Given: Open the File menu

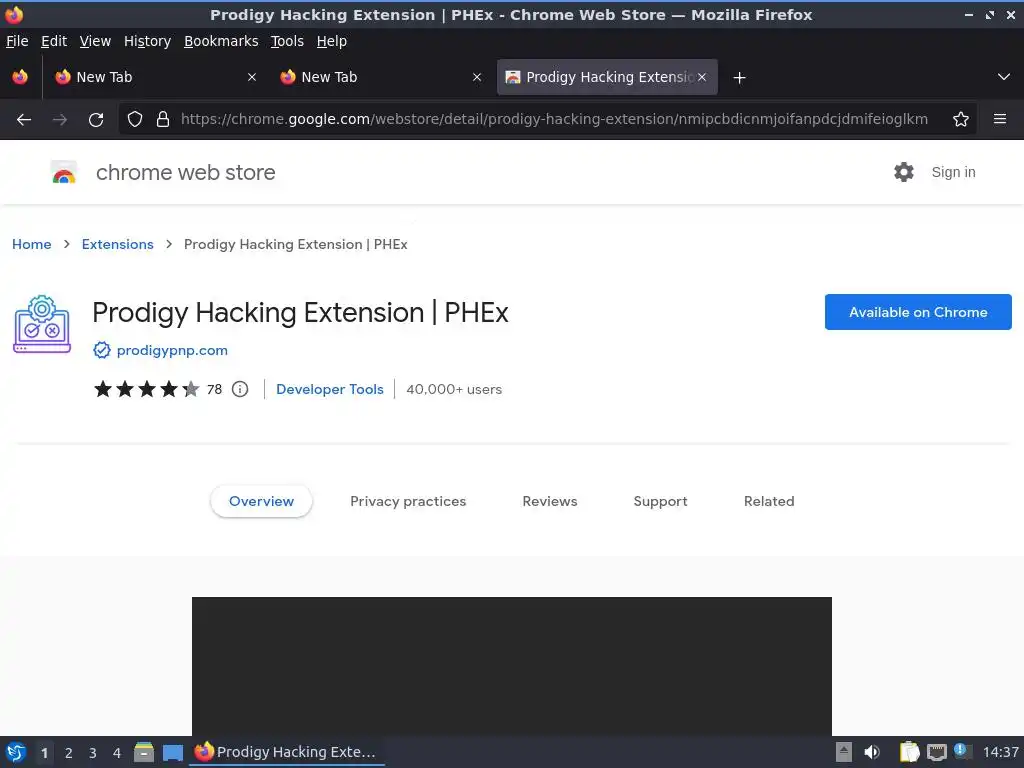Looking at the screenshot, I should click(17, 41).
